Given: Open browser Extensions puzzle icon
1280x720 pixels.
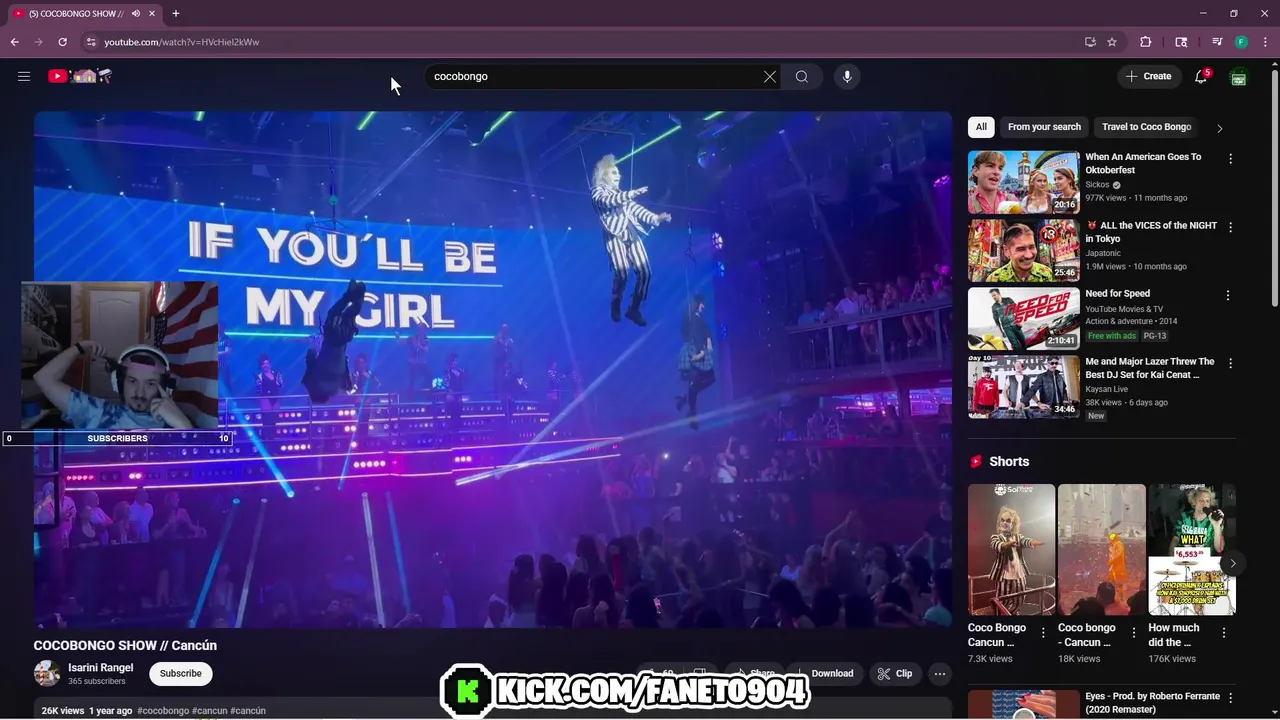Looking at the screenshot, I should 1146,42.
